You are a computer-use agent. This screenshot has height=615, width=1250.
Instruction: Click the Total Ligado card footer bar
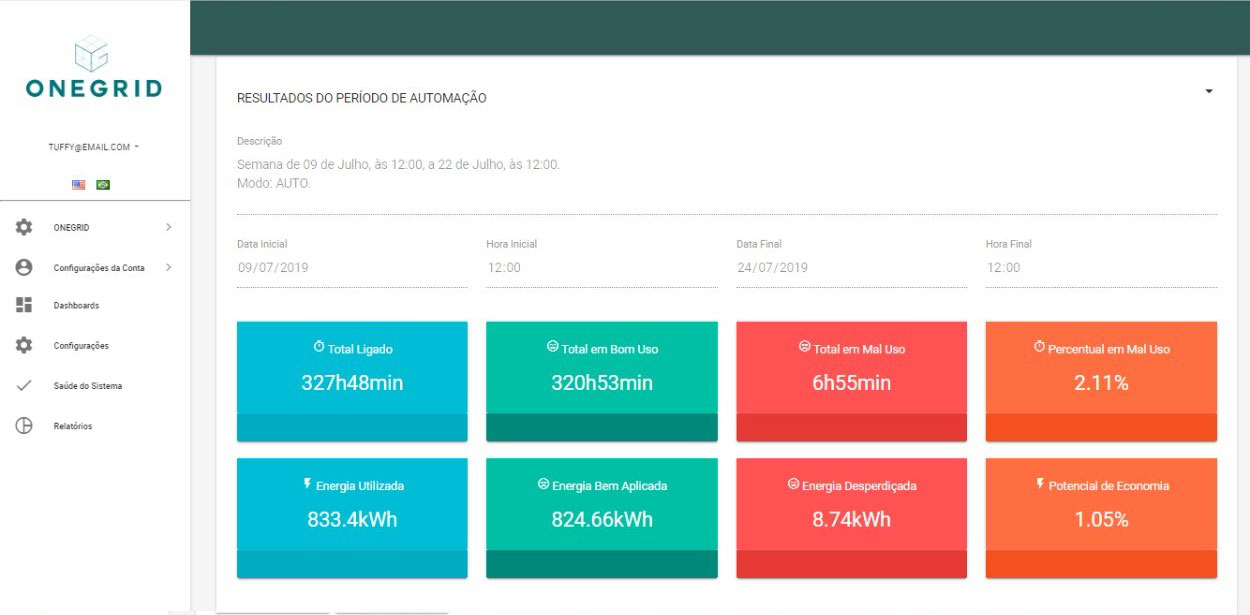352,427
